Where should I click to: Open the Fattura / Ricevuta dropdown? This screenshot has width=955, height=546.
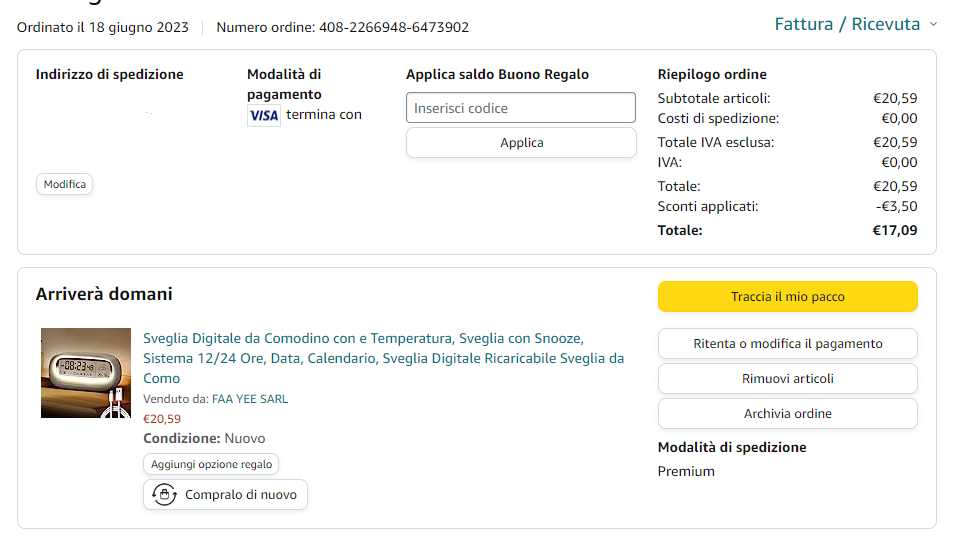846,25
